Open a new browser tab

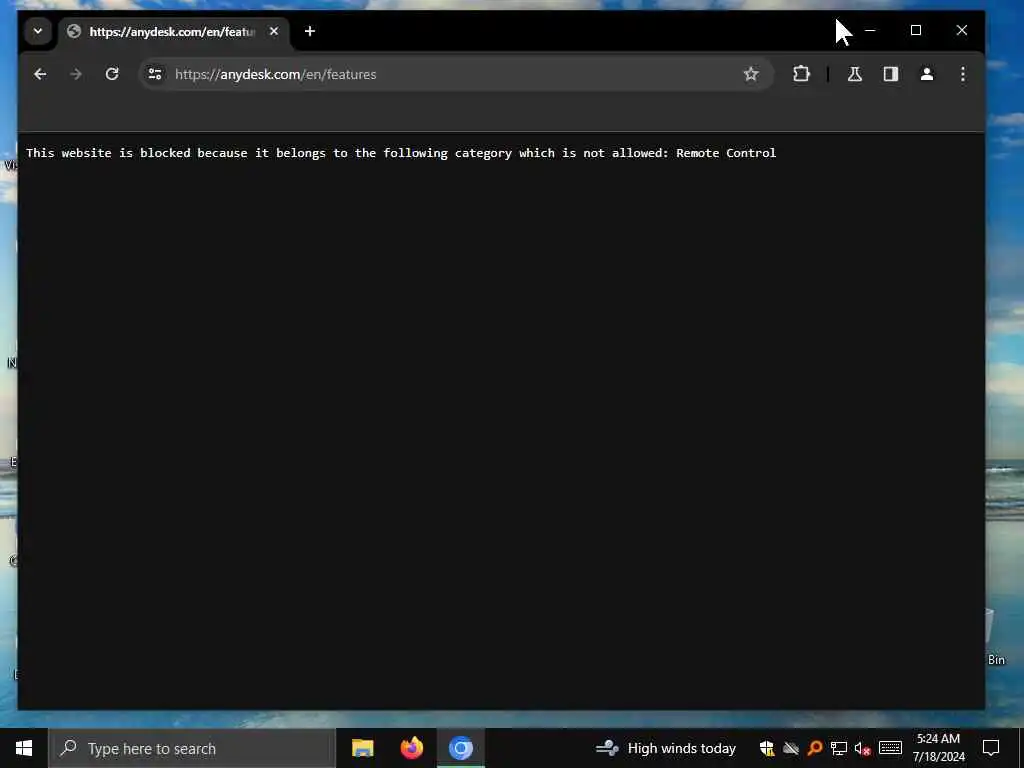(x=310, y=31)
